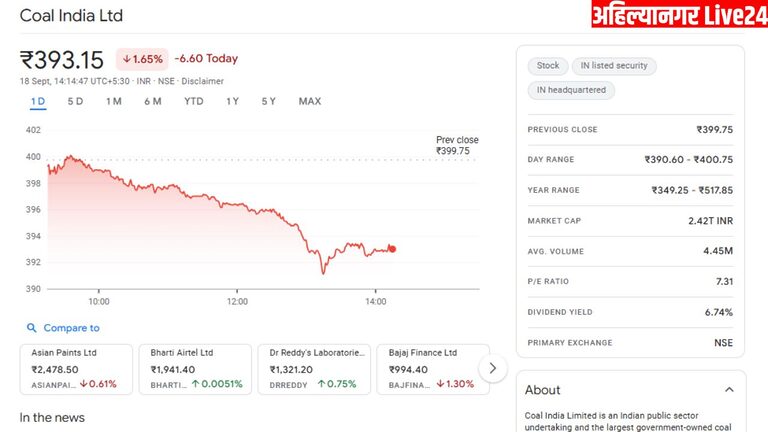The height and width of the screenshot is (432, 768).
Task: Select the 5Y time range tab
Action: [269, 101]
